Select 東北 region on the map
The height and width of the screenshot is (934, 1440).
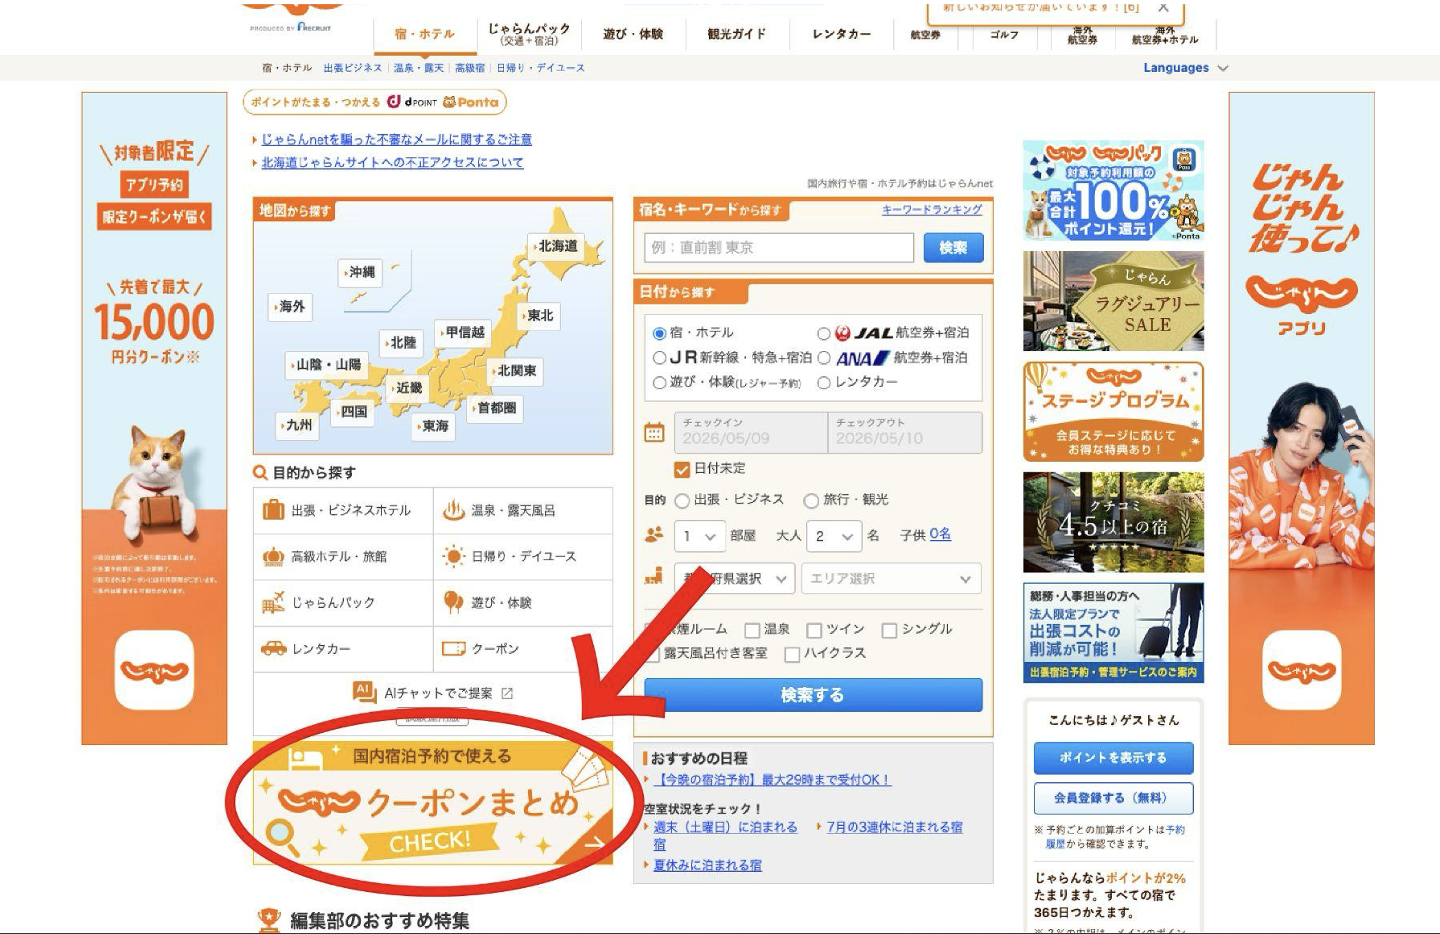539,316
